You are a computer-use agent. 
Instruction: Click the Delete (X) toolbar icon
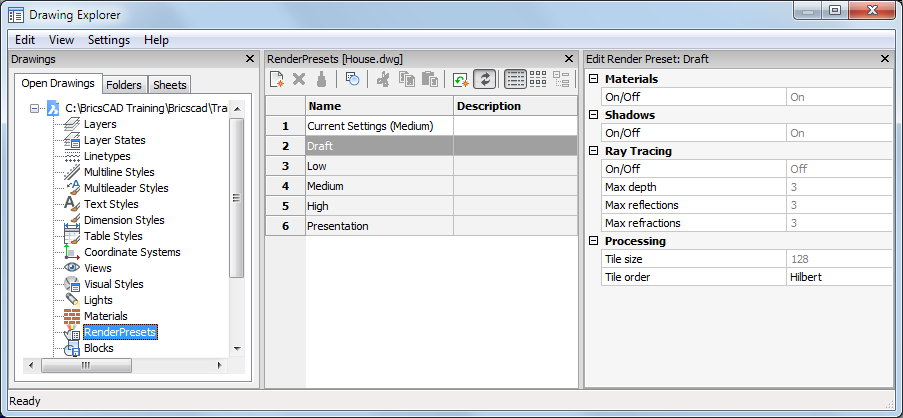click(x=299, y=79)
